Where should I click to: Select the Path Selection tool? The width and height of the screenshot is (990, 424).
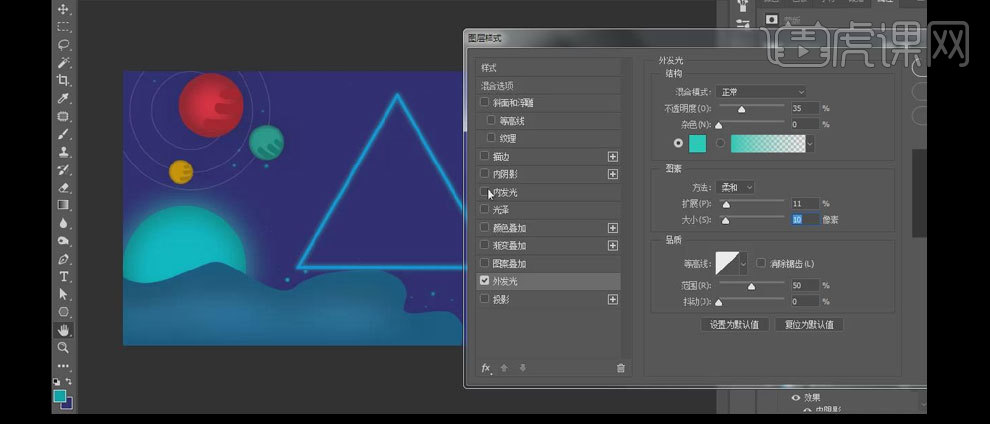point(64,294)
